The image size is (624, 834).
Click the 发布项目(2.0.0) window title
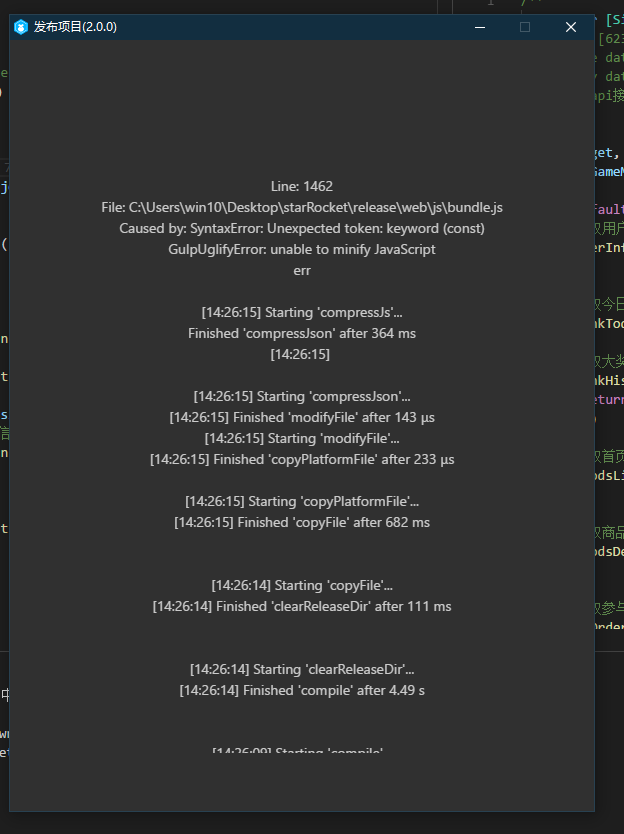[75, 27]
